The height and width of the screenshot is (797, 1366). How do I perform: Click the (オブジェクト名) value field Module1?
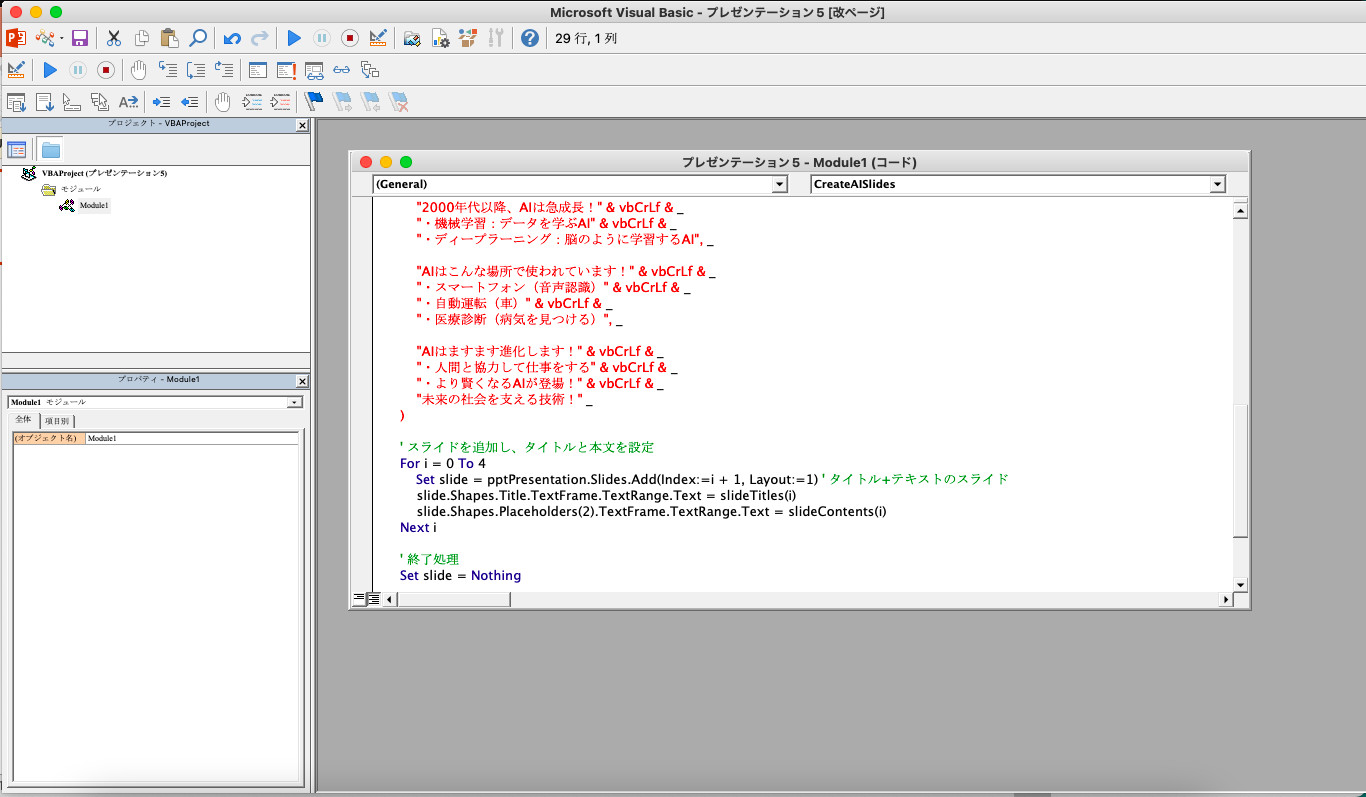pos(192,438)
